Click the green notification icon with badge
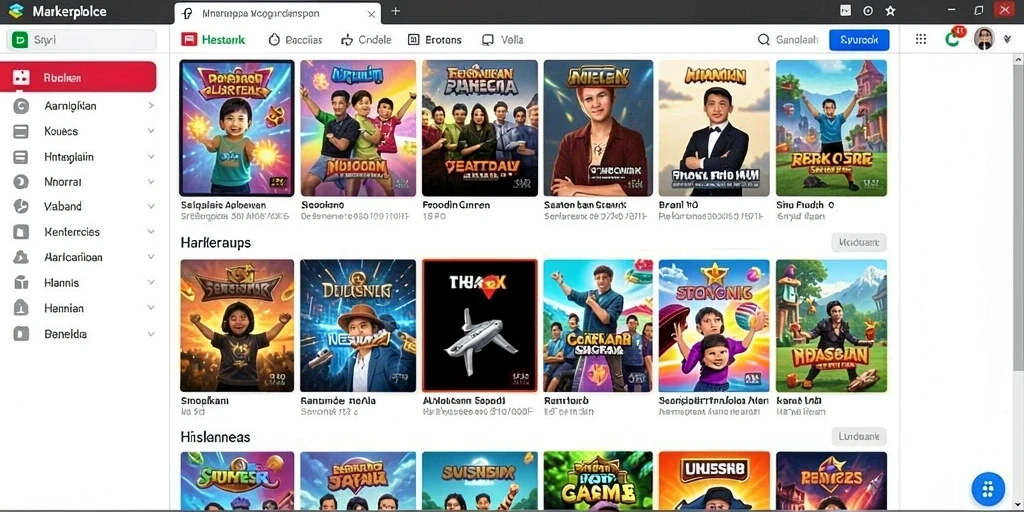Image resolution: width=1024 pixels, height=512 pixels. [x=953, y=38]
